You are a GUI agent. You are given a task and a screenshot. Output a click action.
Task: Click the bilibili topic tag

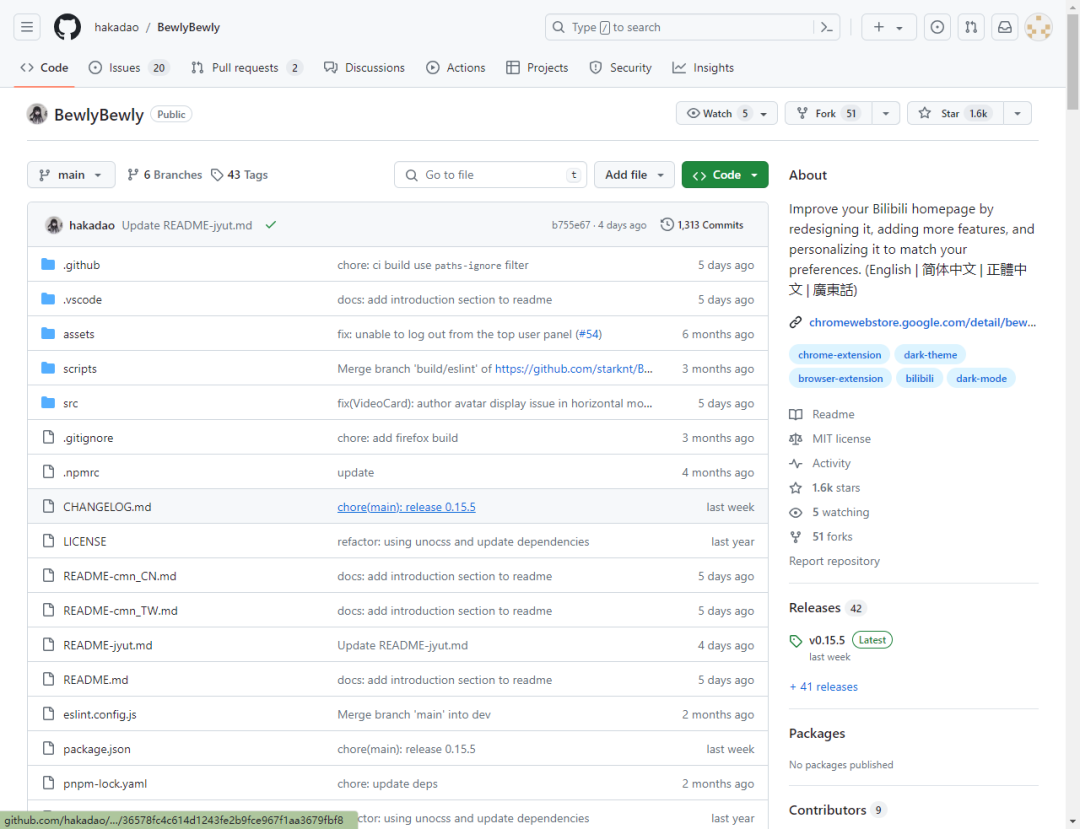coord(920,378)
